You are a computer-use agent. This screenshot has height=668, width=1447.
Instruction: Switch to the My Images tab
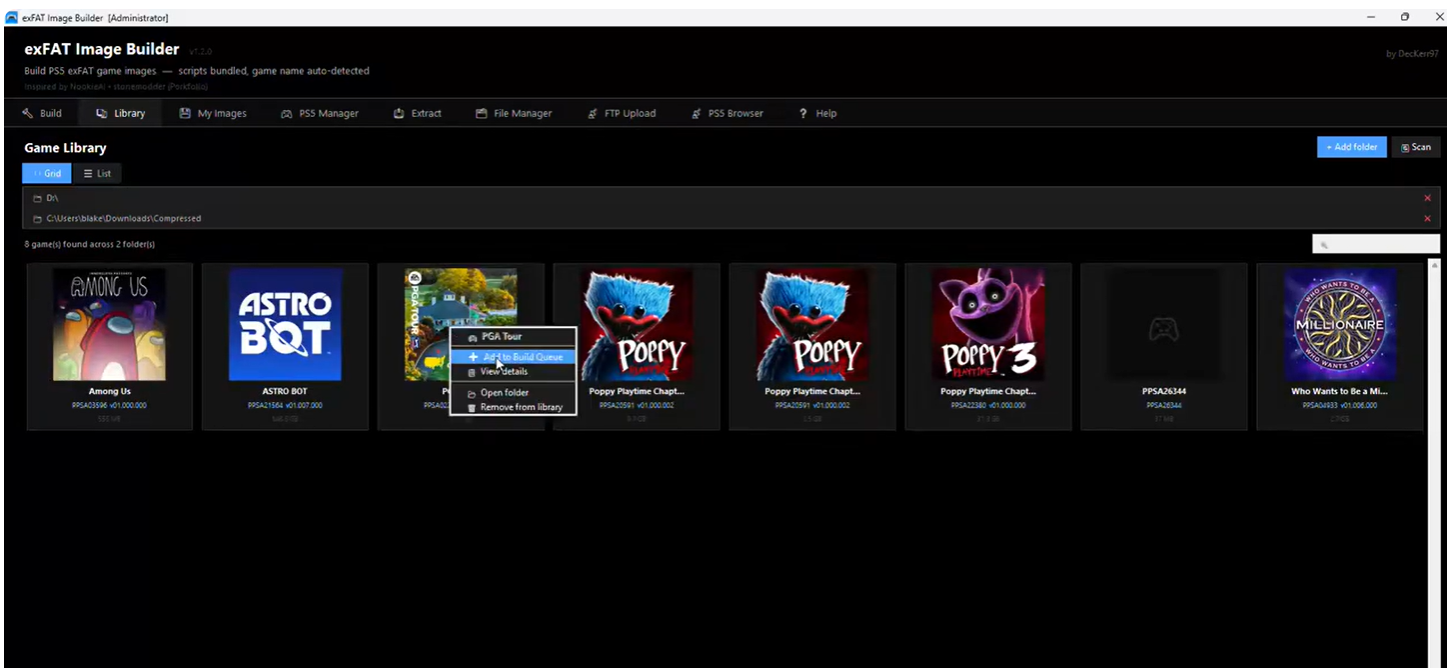(212, 113)
